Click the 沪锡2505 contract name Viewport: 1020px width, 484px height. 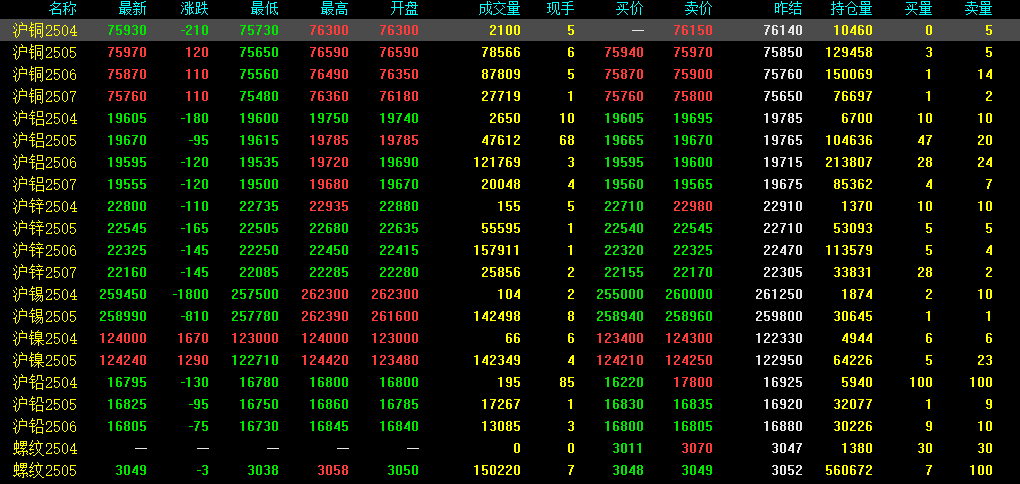tap(45, 317)
